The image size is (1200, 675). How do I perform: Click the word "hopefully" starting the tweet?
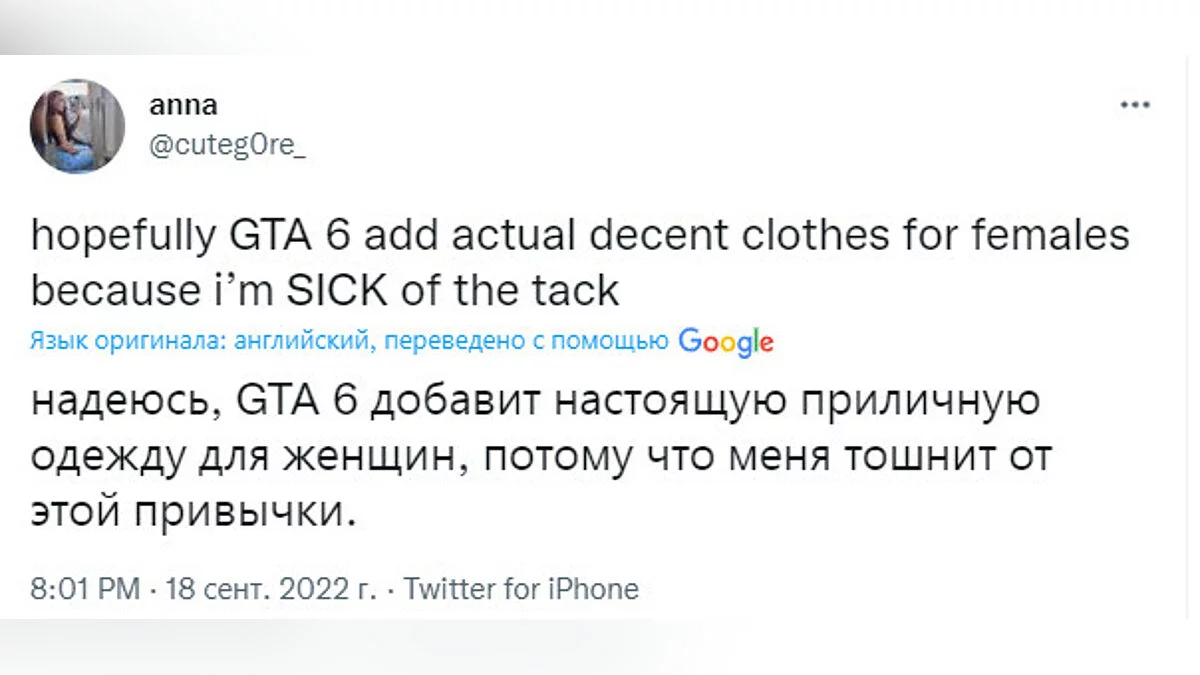(117, 238)
